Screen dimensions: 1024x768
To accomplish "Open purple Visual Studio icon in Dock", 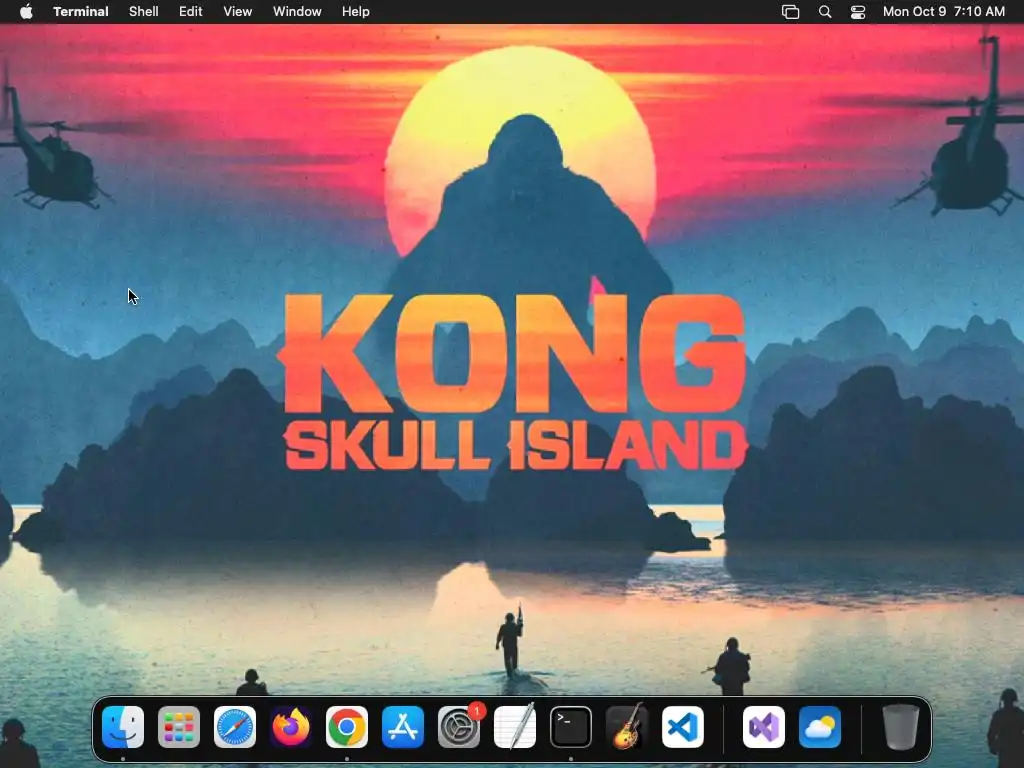I will (x=764, y=727).
